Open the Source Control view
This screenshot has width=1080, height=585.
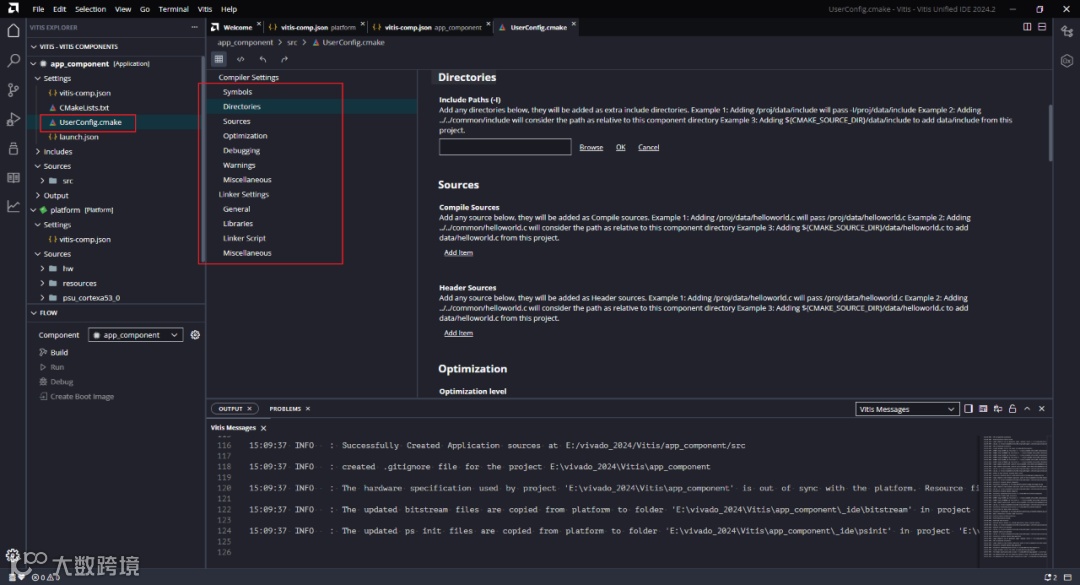pyautogui.click(x=13, y=90)
